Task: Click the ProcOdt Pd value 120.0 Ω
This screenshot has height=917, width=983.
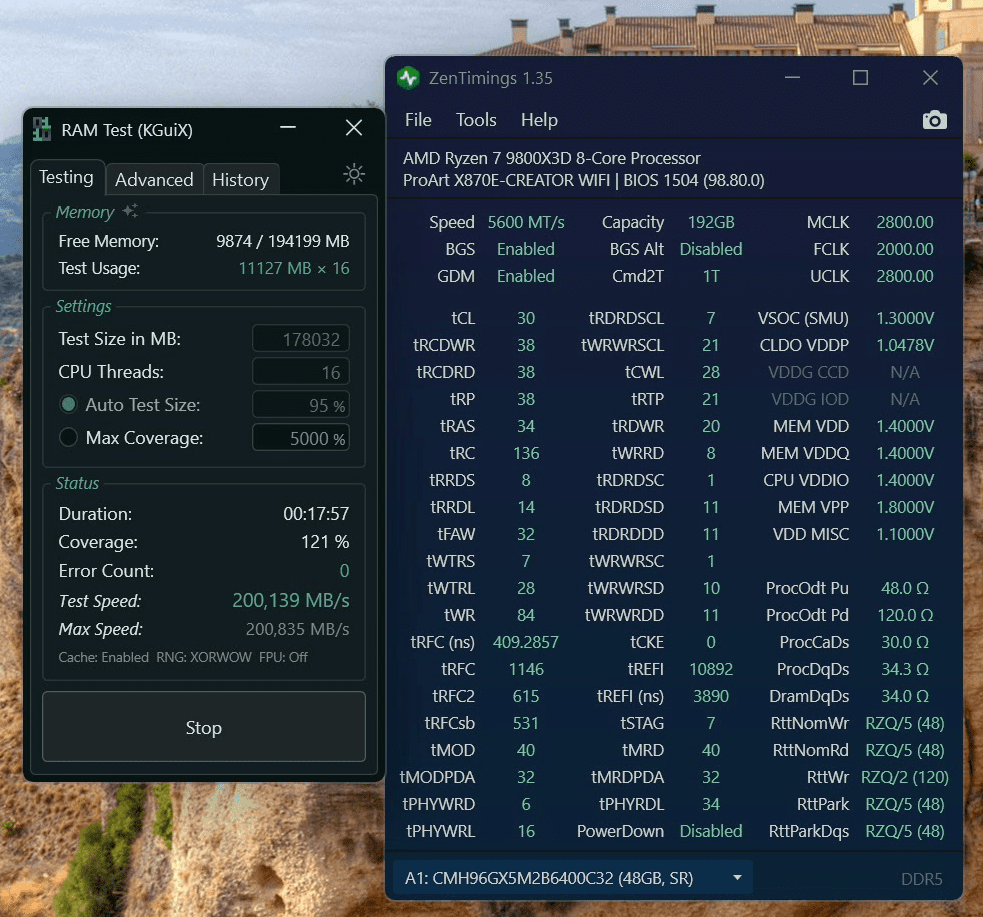Action: 905,616
